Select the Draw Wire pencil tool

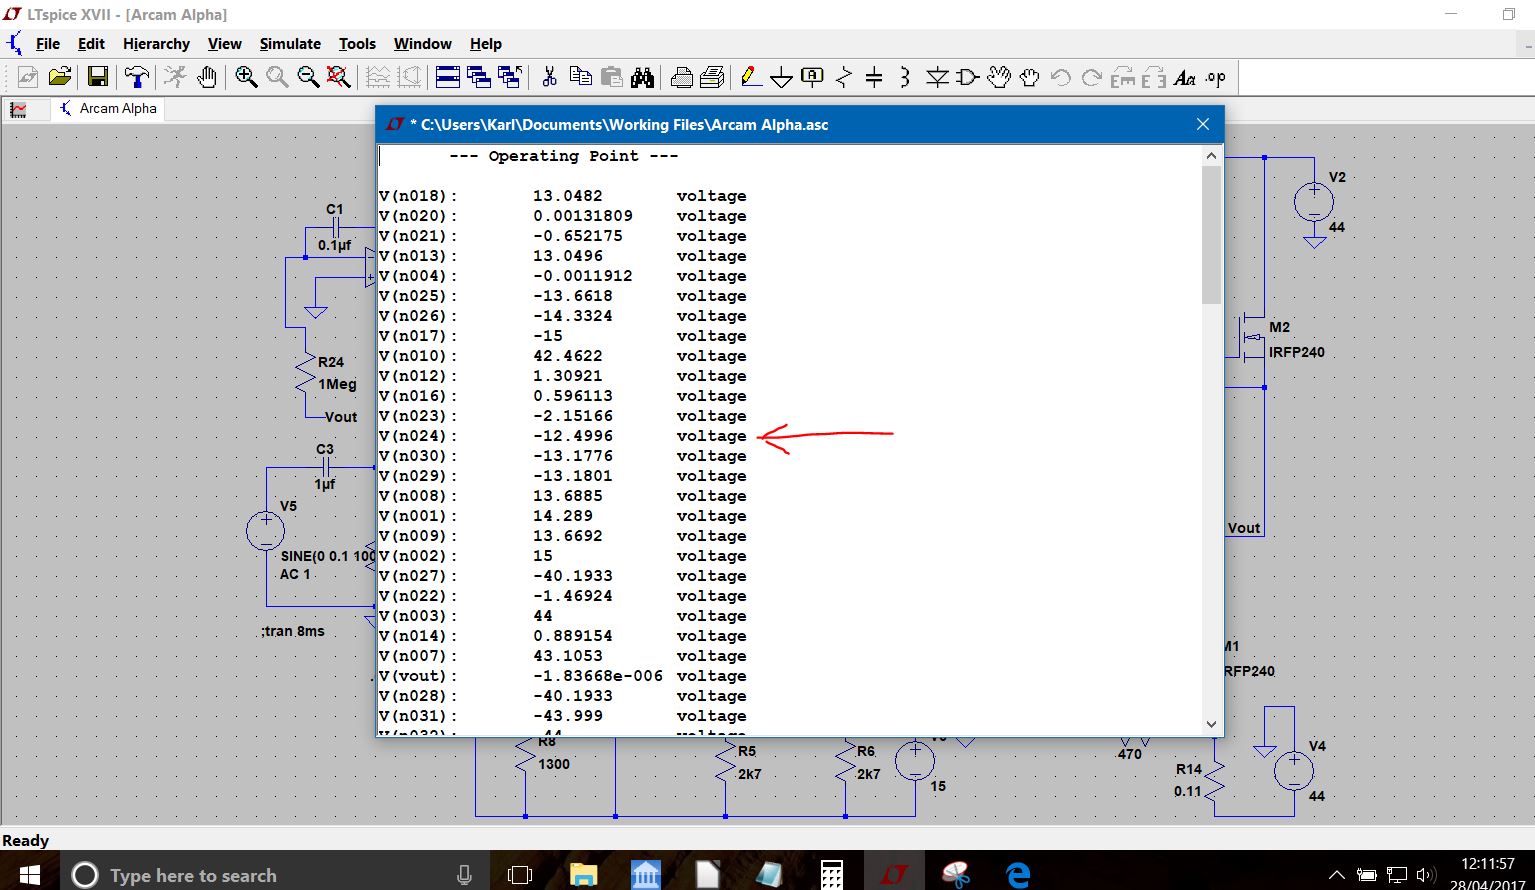point(751,77)
